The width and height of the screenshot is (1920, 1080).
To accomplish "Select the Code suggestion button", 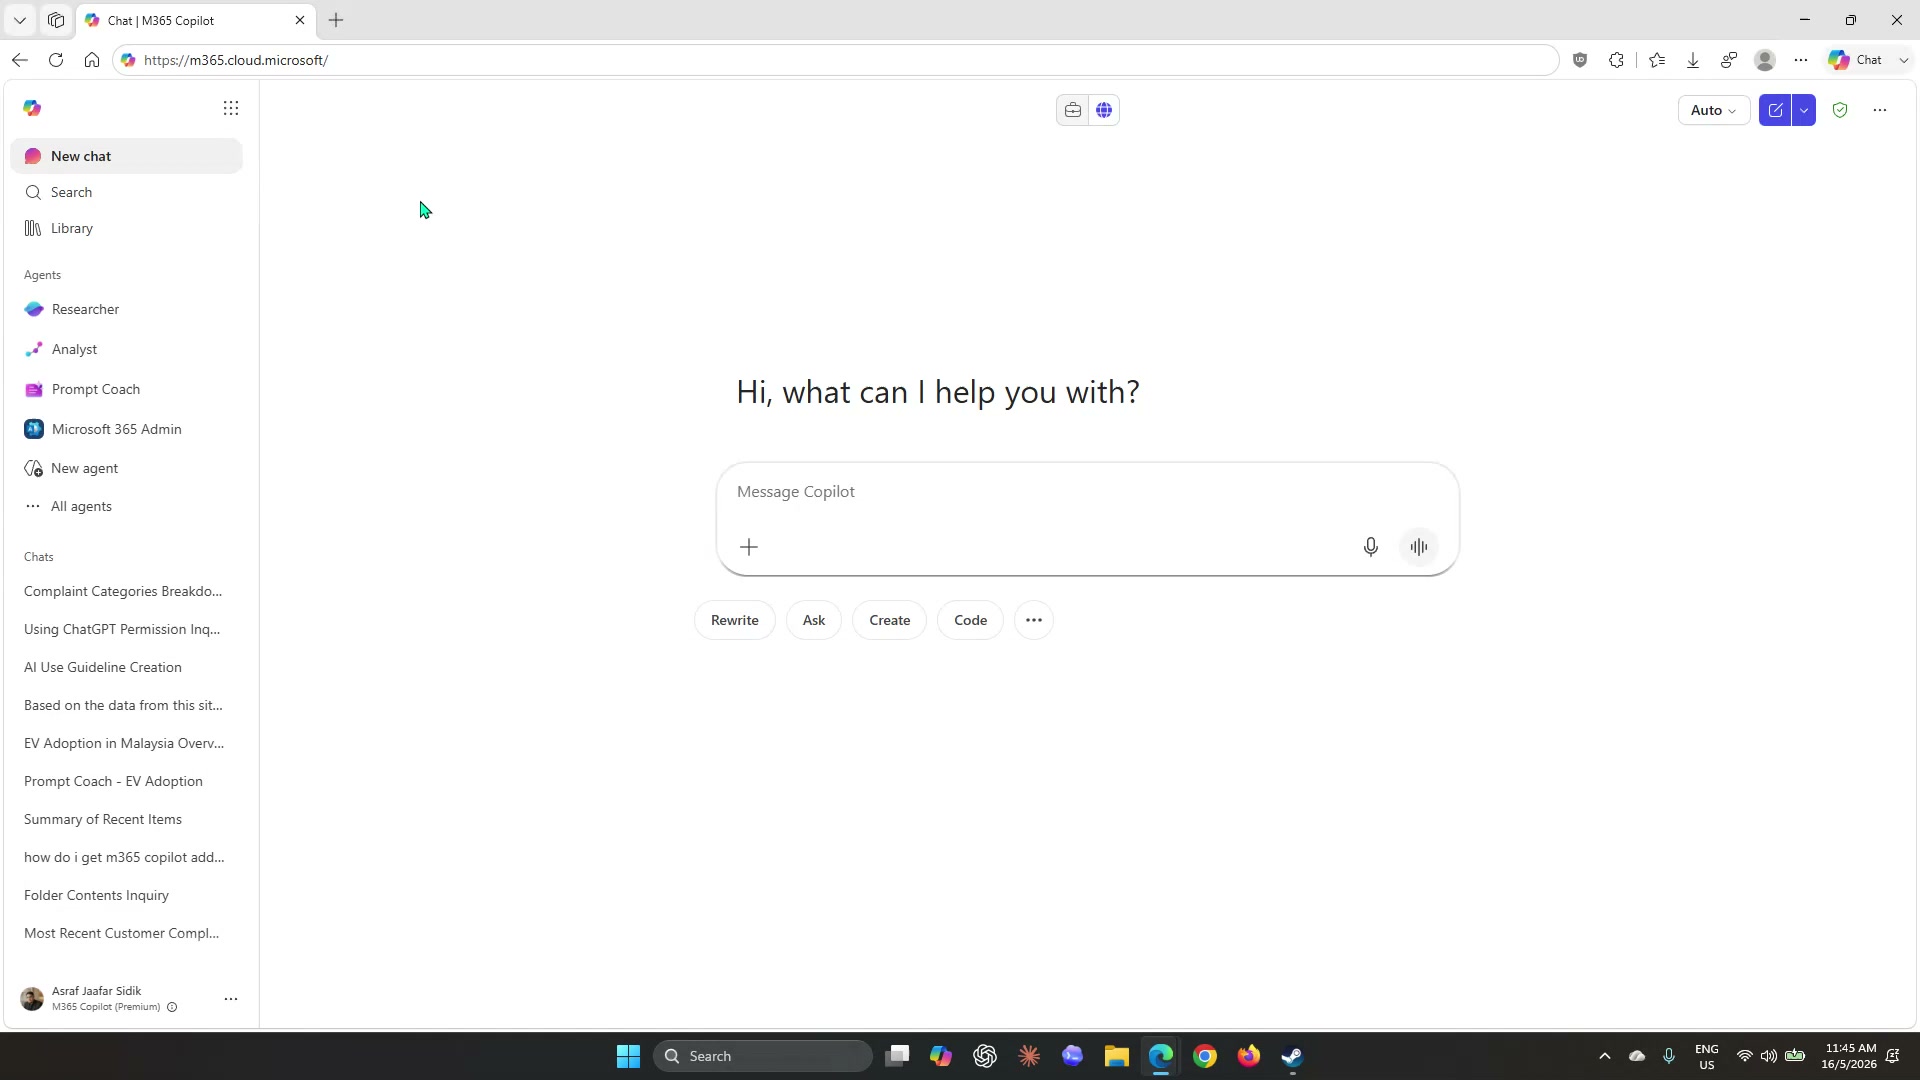I will pyautogui.click(x=971, y=620).
